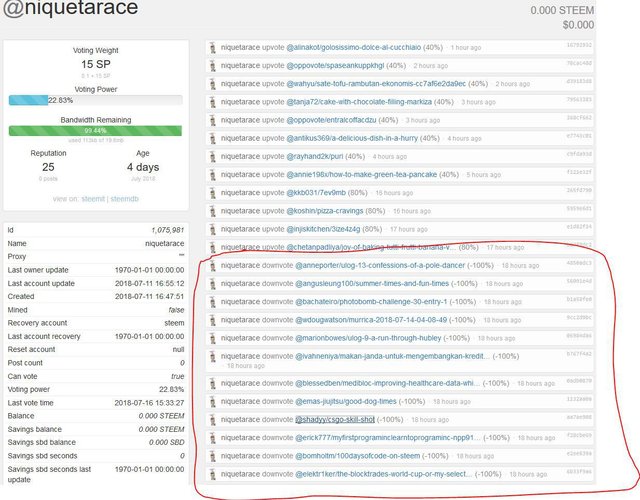The width and height of the screenshot is (640, 500).
Task: Open @tanja72 cake-with-chocolate-filling post link
Action: [359, 102]
